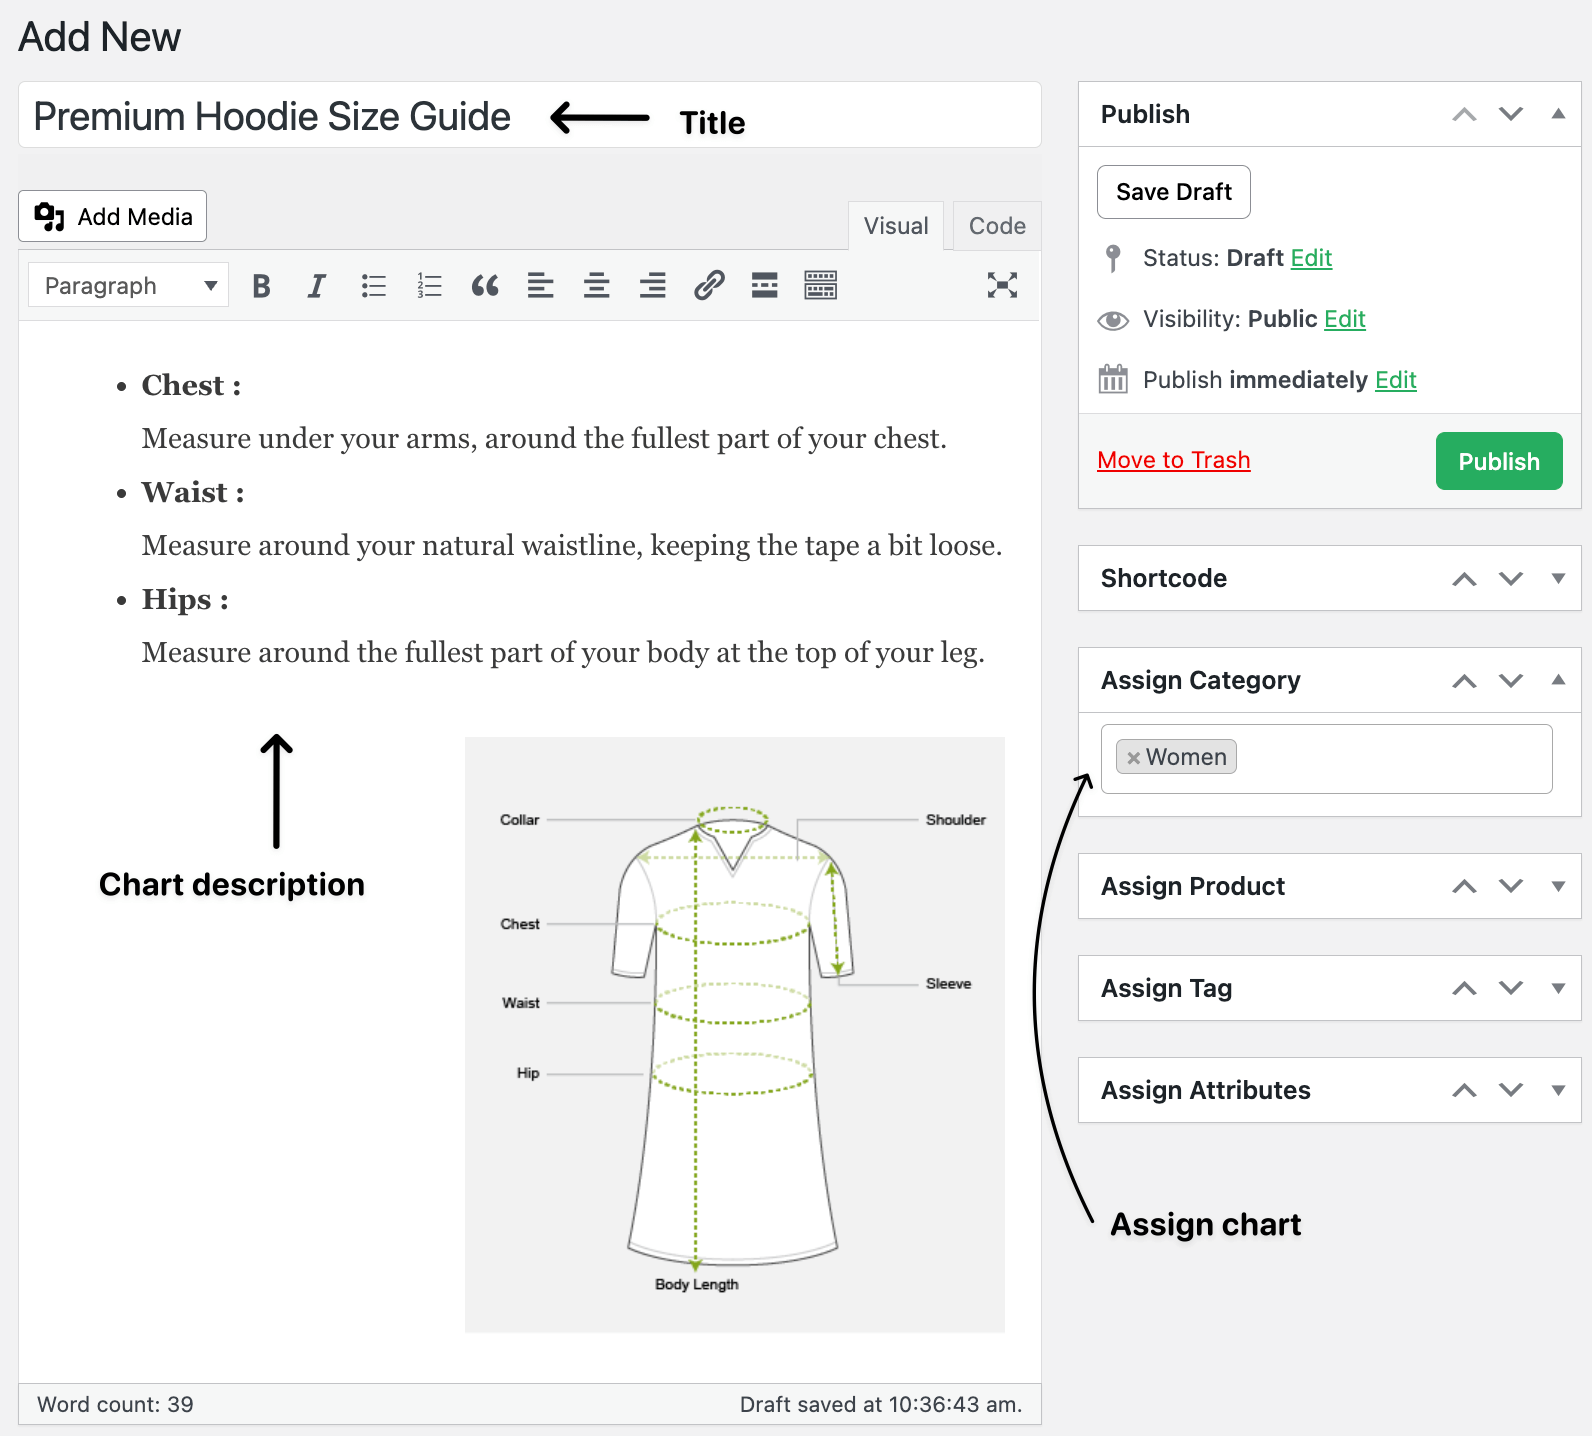
Task: Move the Publish panel down
Action: point(1511,114)
